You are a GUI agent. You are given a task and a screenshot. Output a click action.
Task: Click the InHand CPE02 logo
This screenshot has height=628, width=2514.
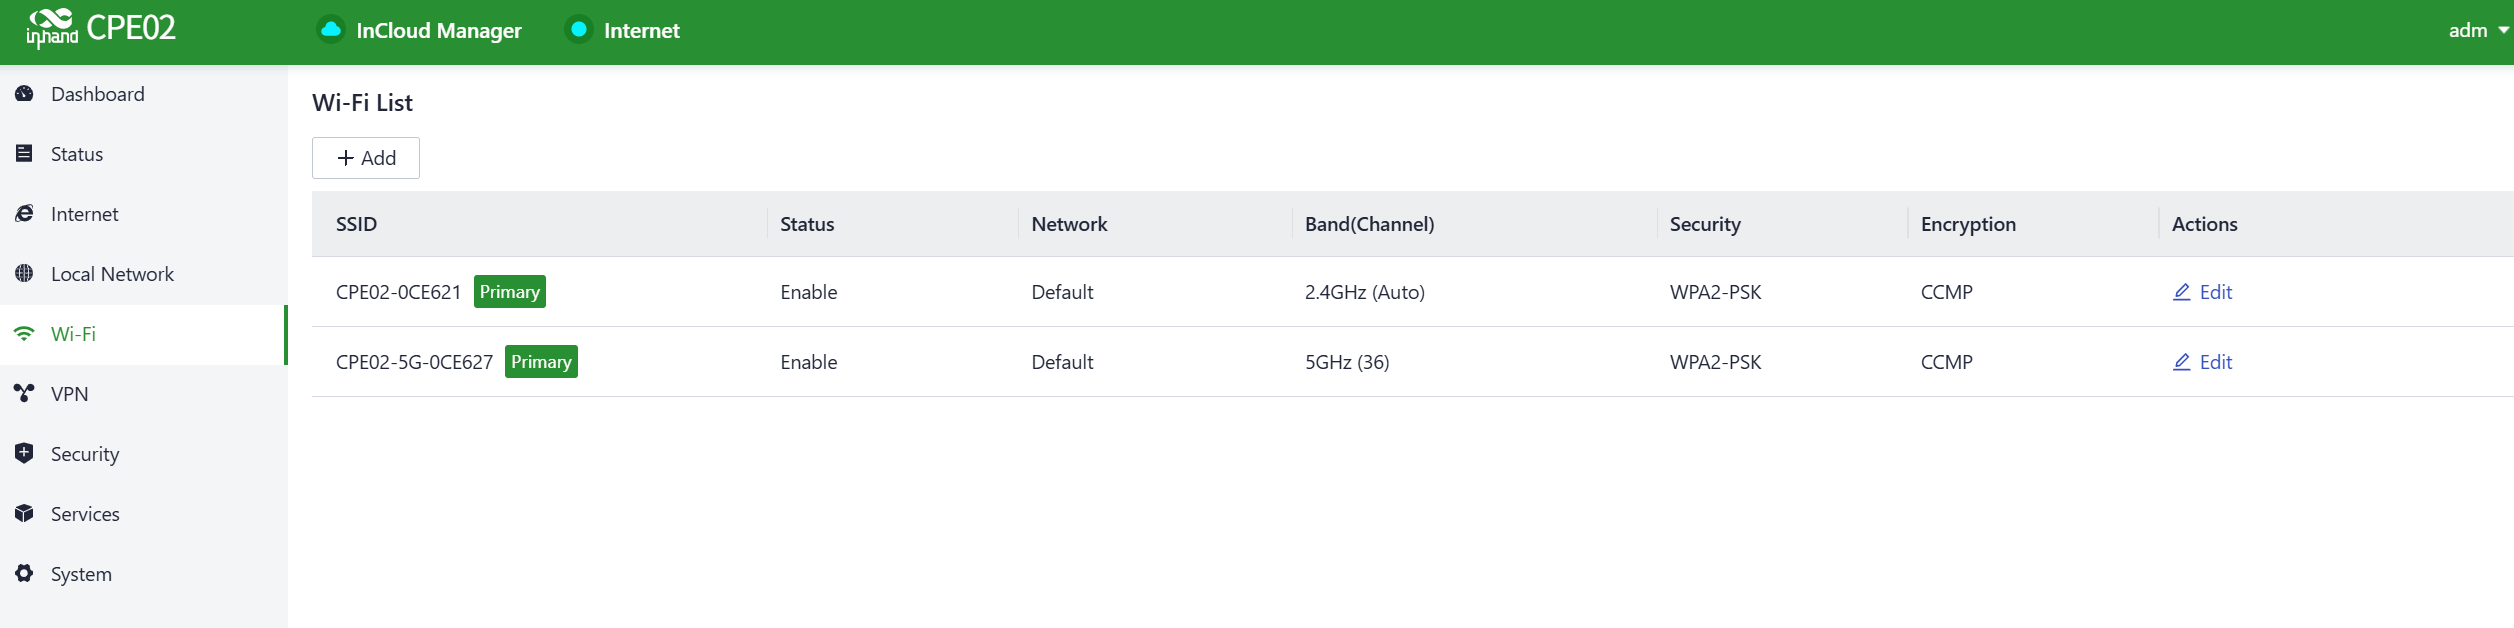[101, 28]
